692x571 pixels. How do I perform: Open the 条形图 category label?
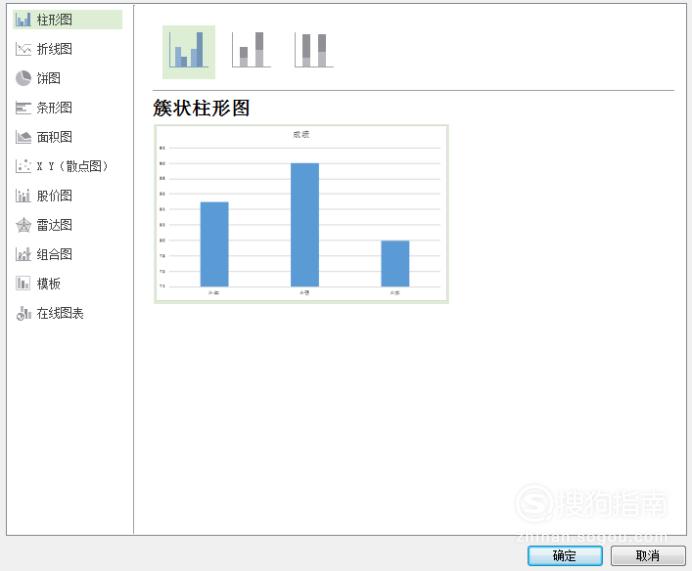(x=54, y=108)
